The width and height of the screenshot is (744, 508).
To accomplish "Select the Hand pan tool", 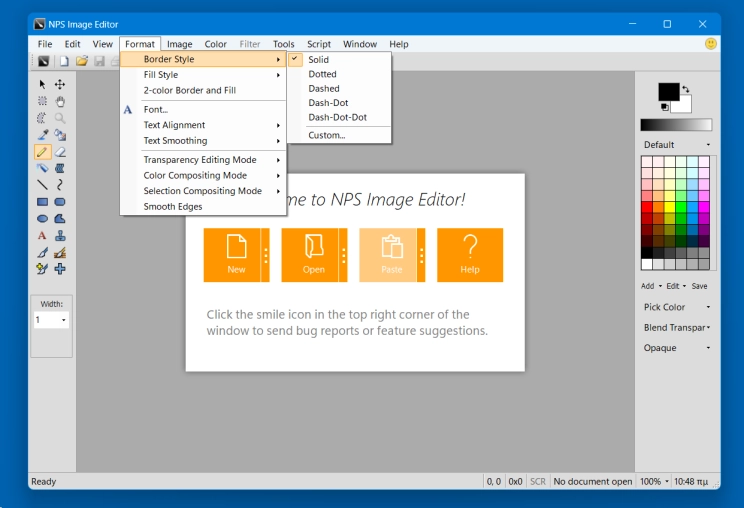I will tap(60, 101).
